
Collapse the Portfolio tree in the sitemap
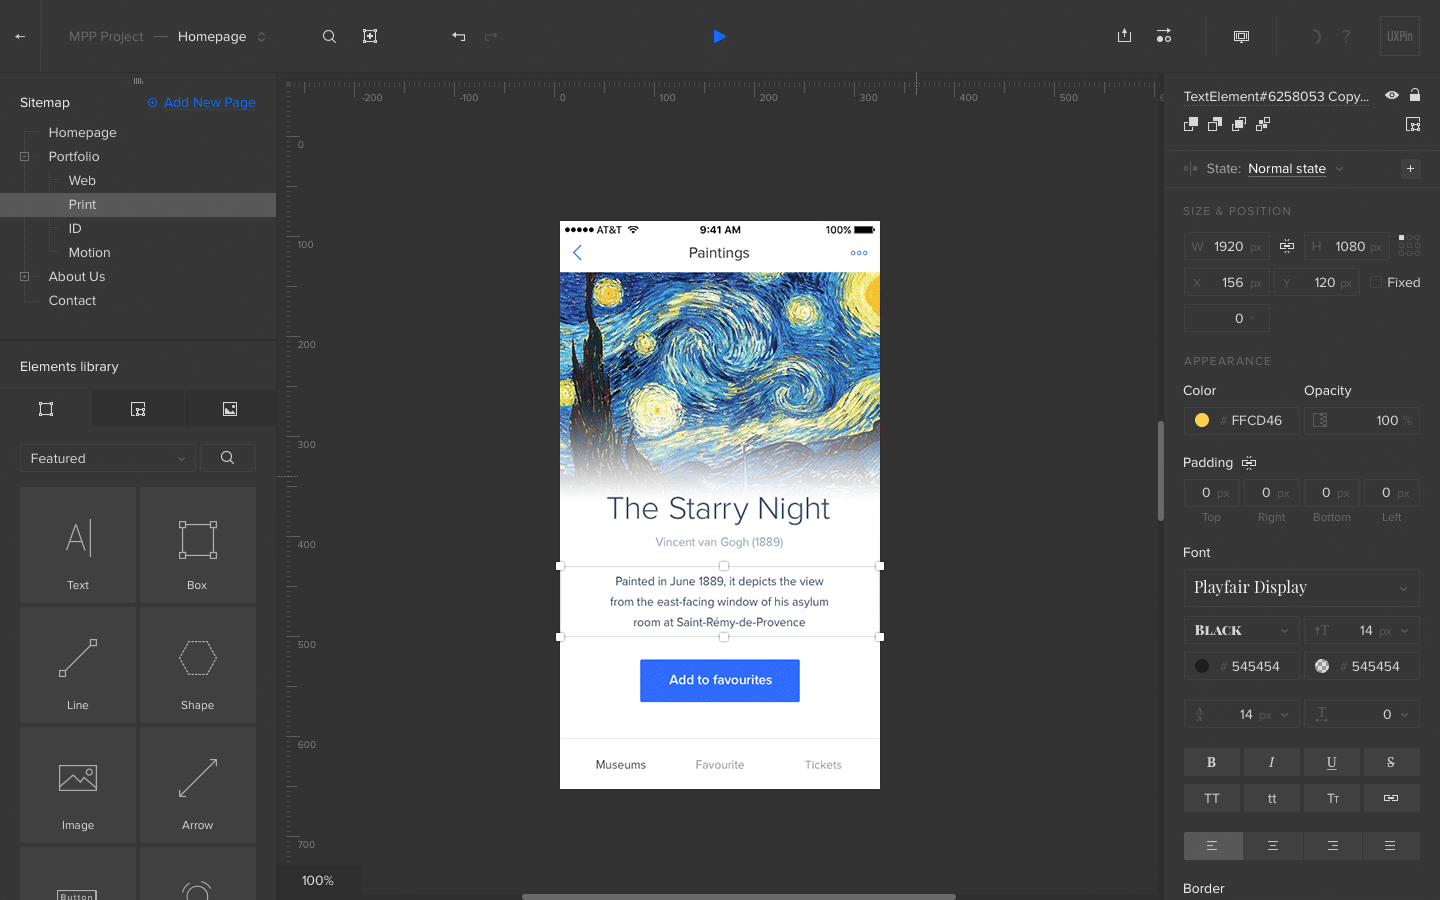[x=23, y=156]
